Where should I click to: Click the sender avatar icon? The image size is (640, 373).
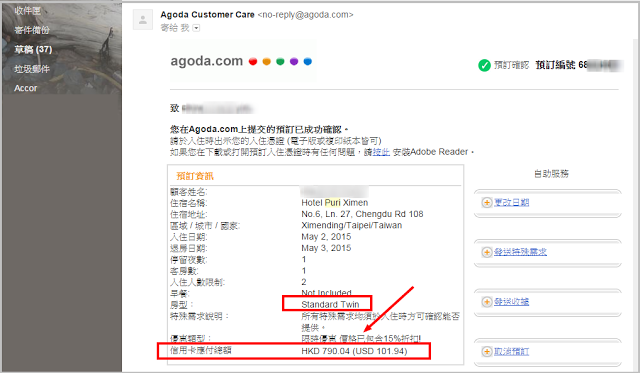[x=143, y=19]
